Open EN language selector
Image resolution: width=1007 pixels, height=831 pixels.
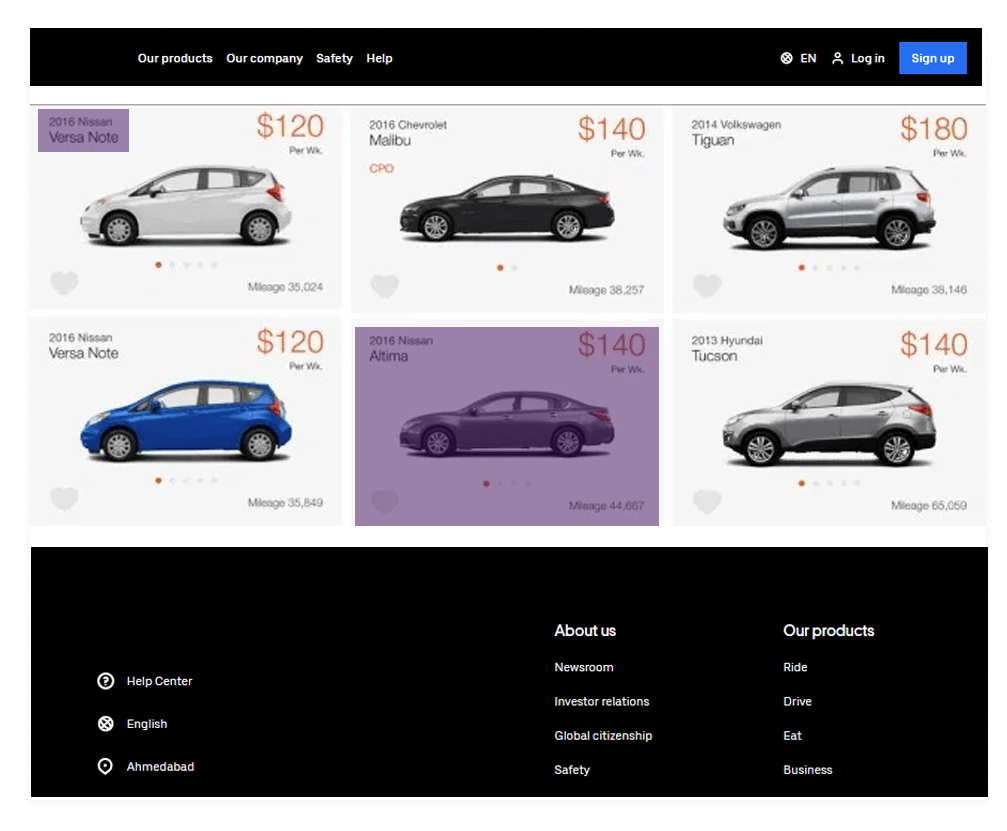tap(798, 58)
